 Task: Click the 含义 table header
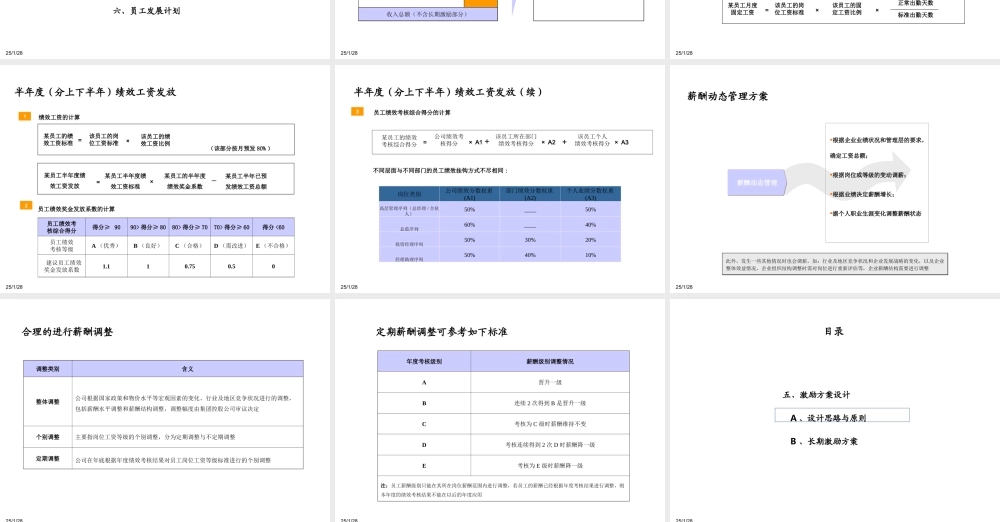(188, 369)
